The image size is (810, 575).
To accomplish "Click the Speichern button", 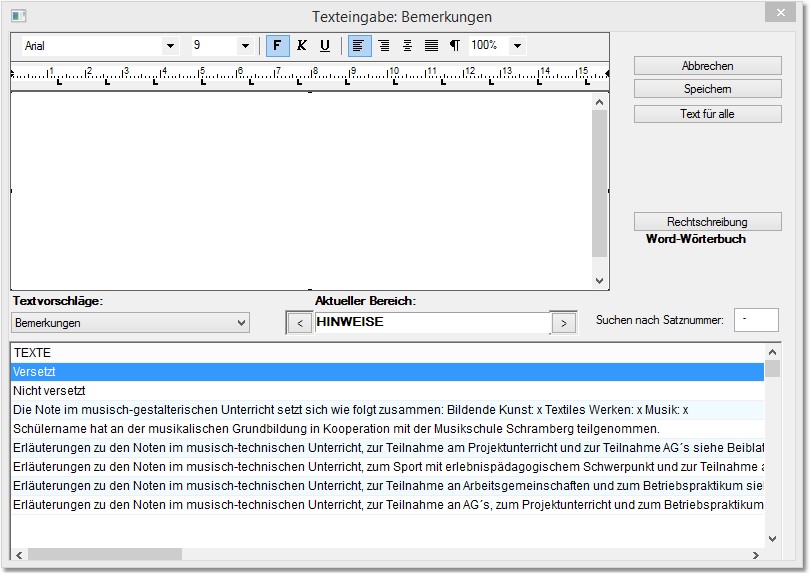I will pyautogui.click(x=707, y=89).
